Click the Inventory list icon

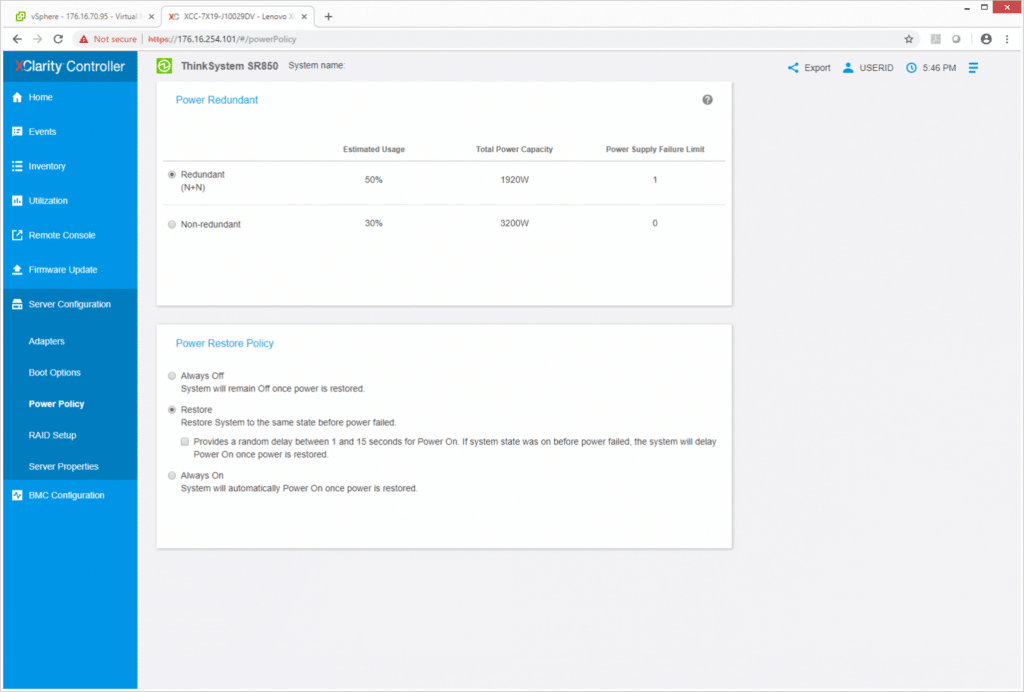coord(17,166)
